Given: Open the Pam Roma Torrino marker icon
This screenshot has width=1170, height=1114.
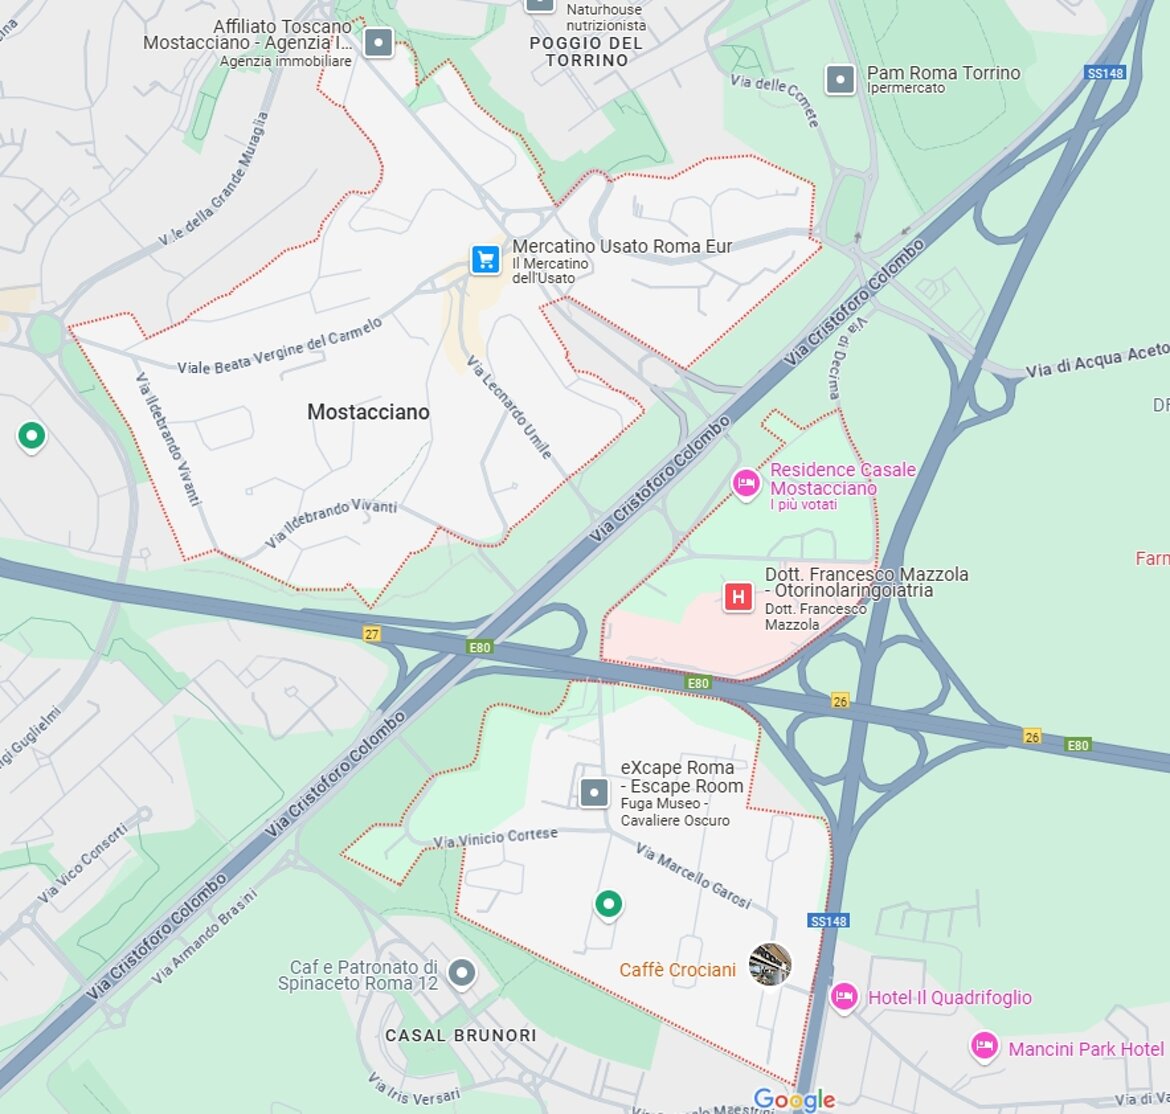Looking at the screenshot, I should tap(840, 79).
